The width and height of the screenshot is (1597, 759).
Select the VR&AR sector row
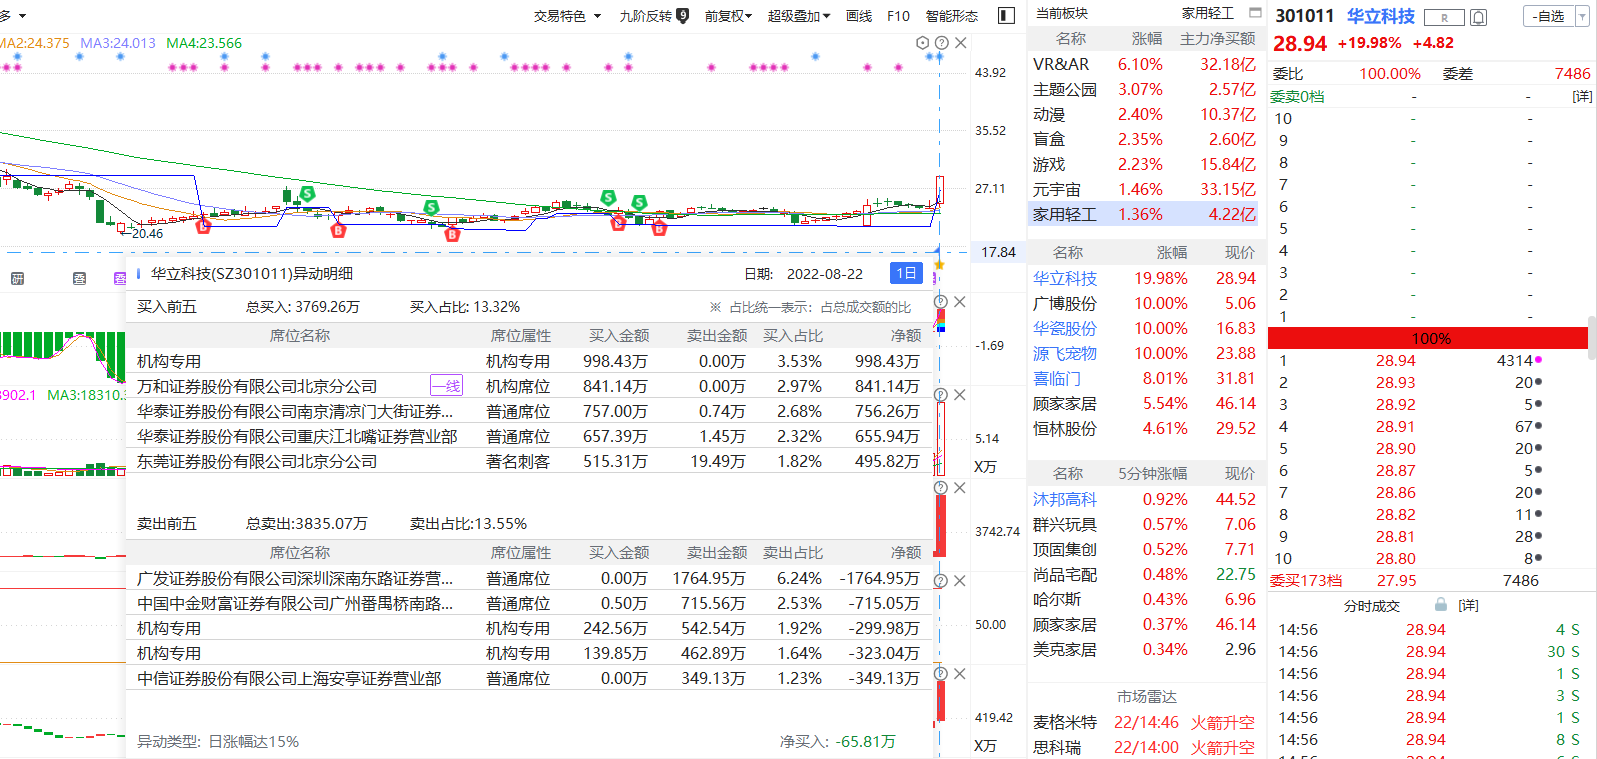coord(1144,64)
